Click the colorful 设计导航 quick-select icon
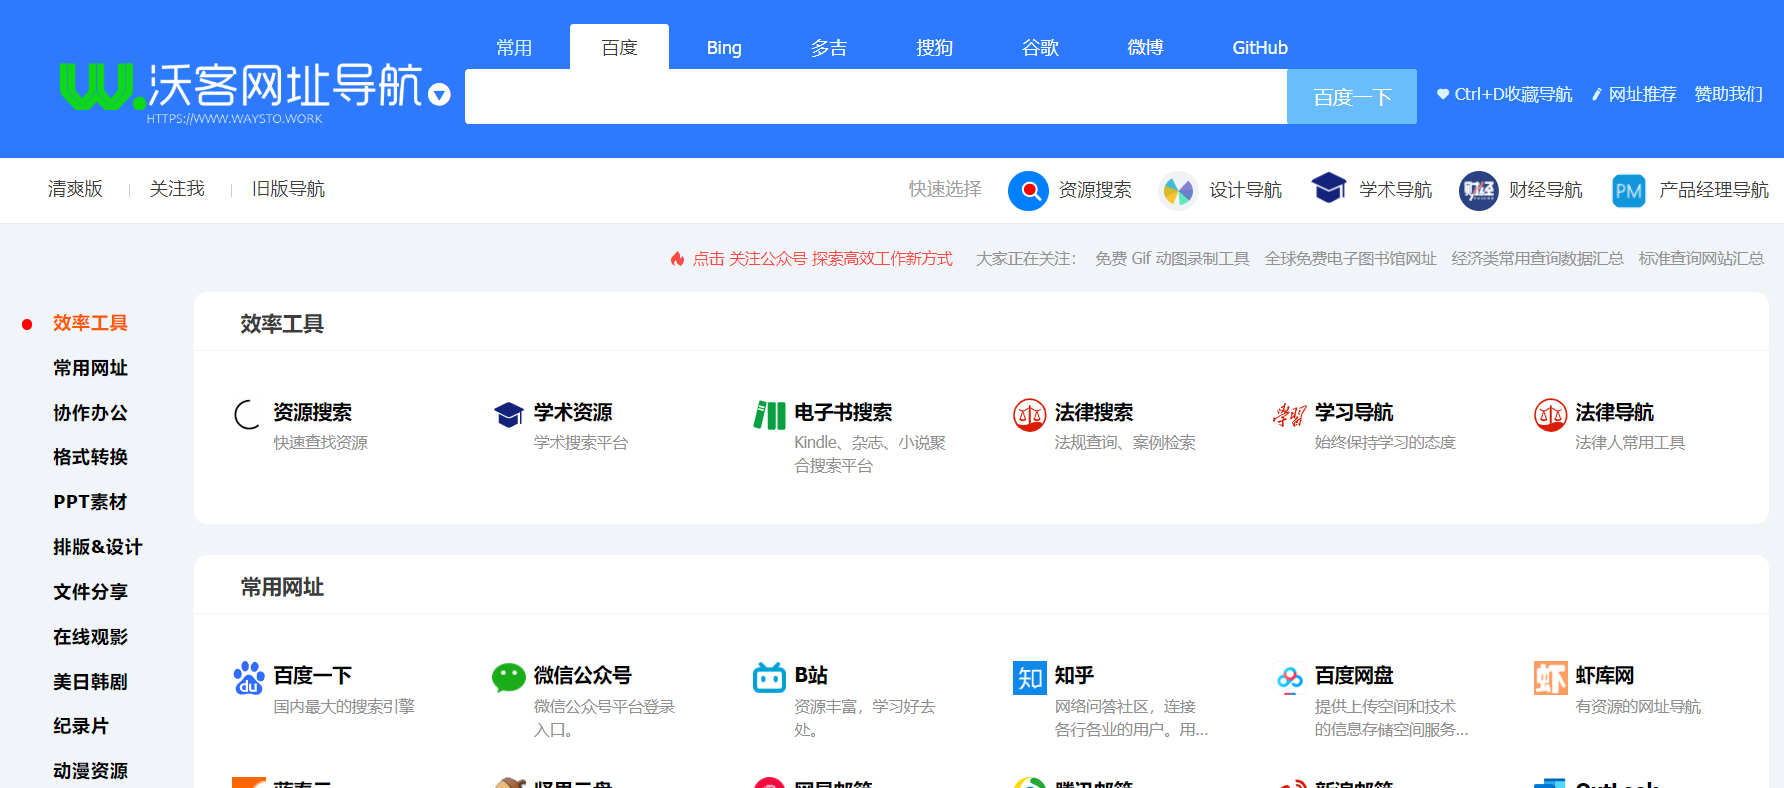This screenshot has width=1784, height=788. pos(1178,190)
